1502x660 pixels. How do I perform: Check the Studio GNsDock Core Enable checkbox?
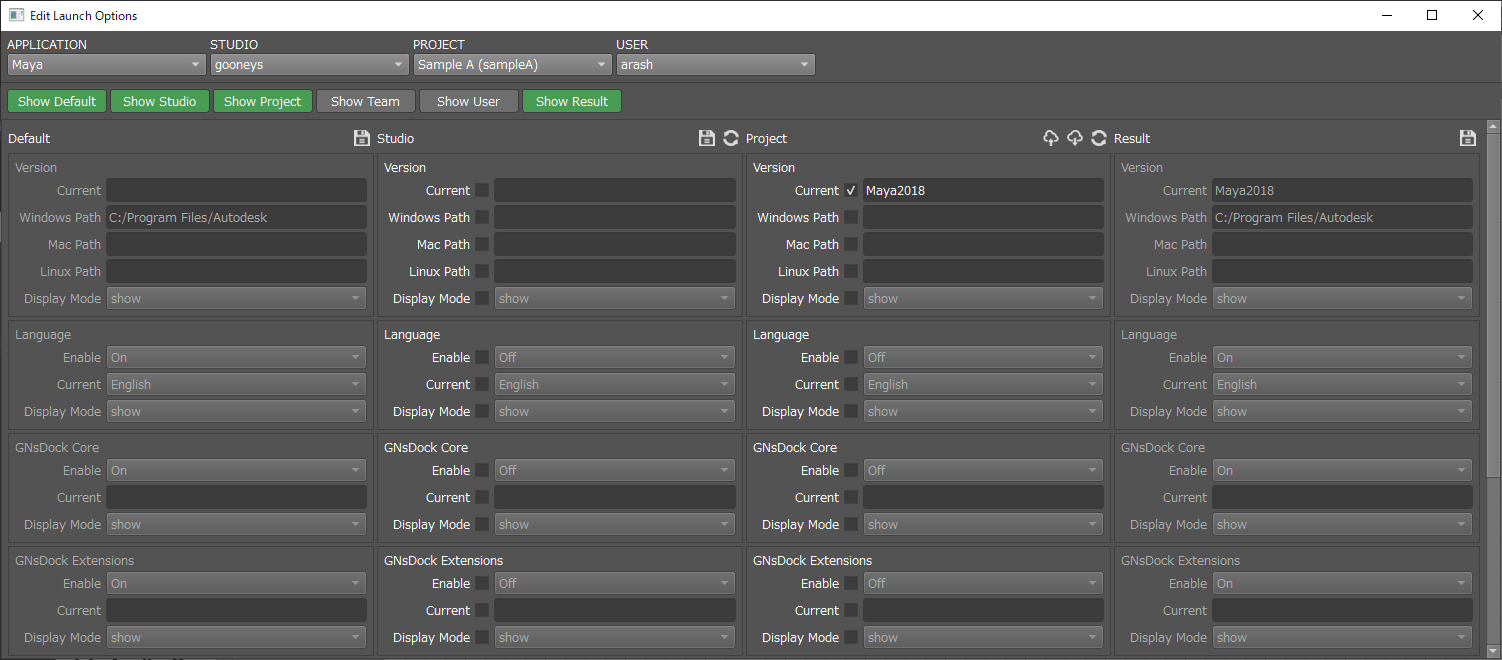coord(482,471)
